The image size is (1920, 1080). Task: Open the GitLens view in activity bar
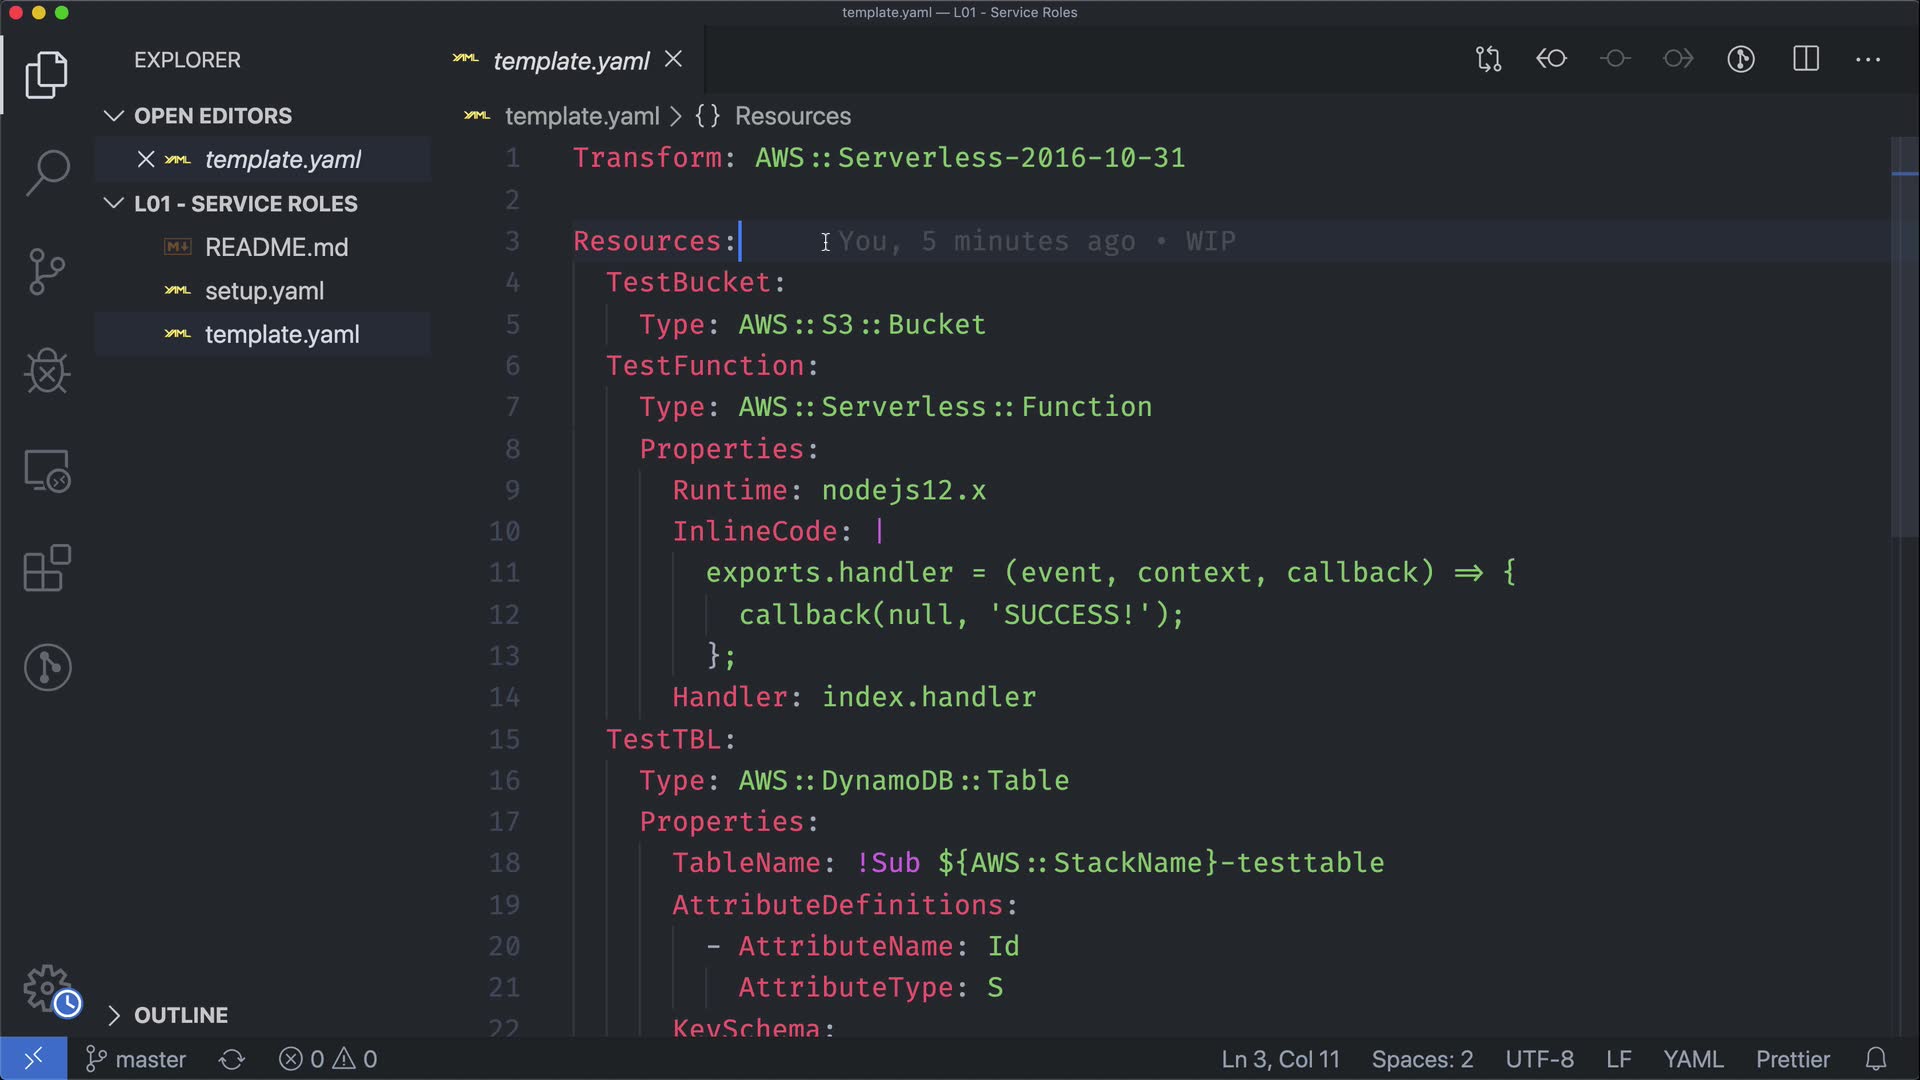[x=47, y=667]
